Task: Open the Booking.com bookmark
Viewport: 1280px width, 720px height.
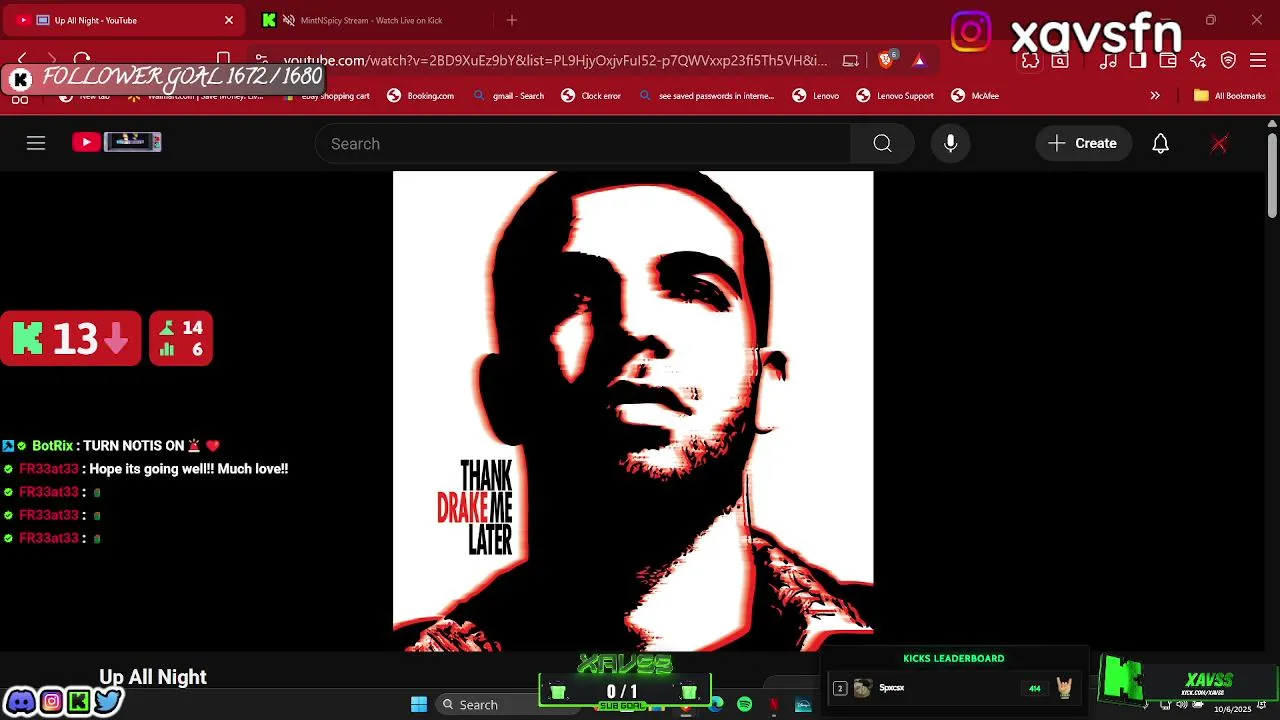Action: [x=421, y=96]
